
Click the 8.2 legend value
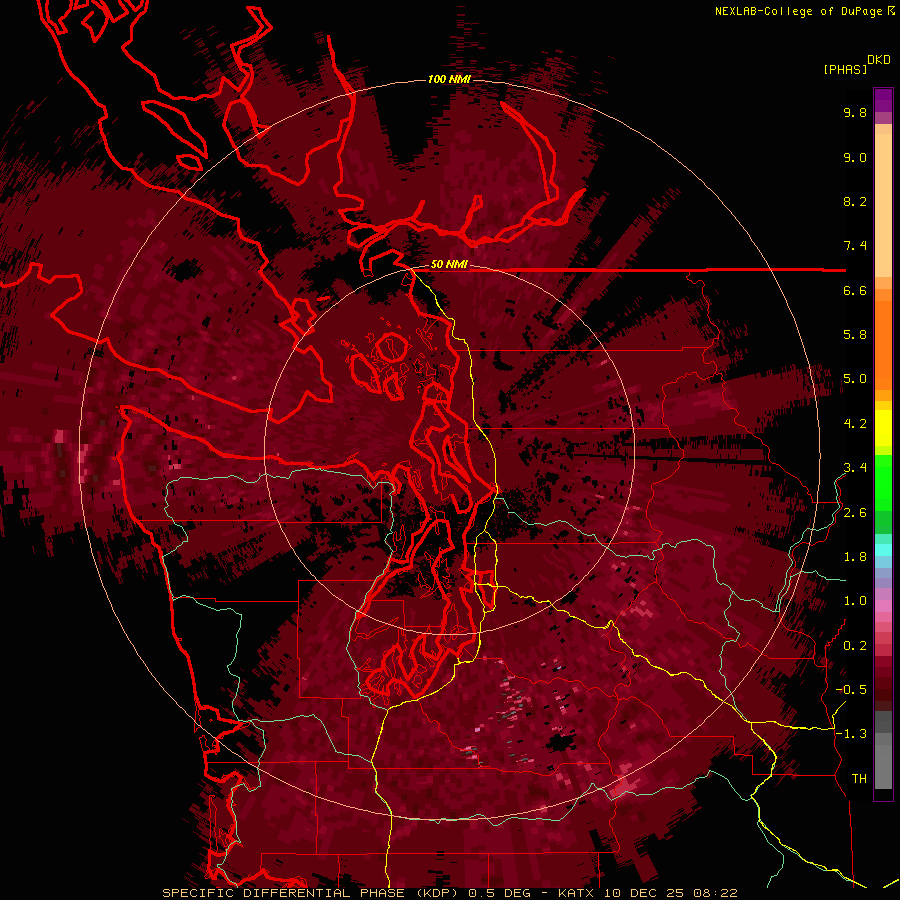pos(855,201)
